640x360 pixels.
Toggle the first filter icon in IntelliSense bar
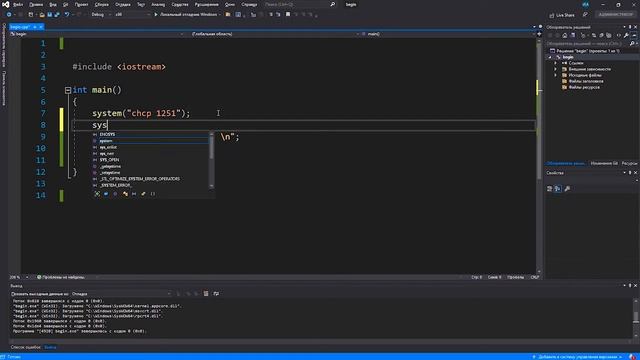point(97,194)
